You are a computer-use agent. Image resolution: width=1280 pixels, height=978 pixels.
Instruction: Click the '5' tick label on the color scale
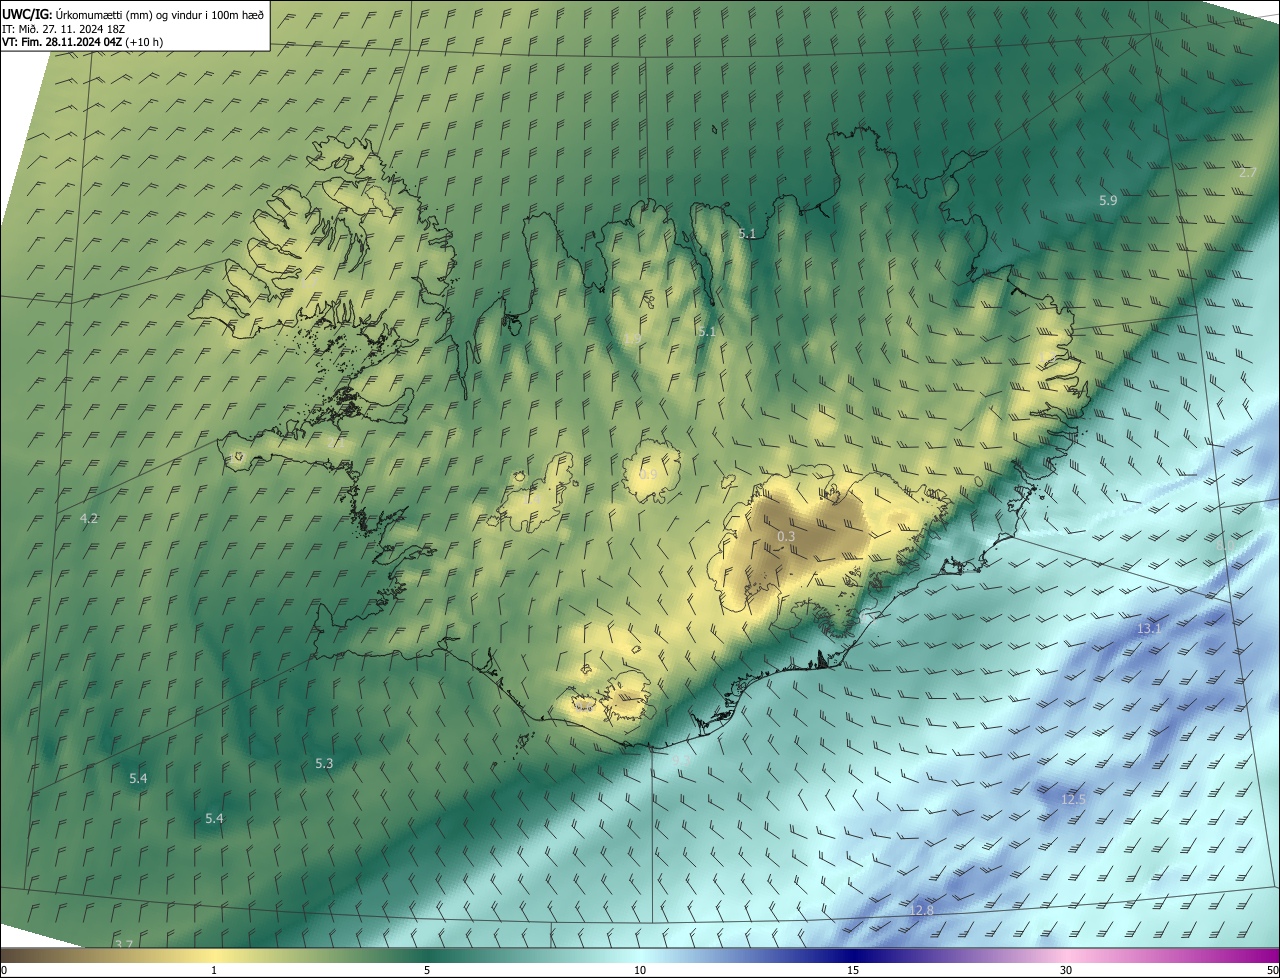click(427, 971)
